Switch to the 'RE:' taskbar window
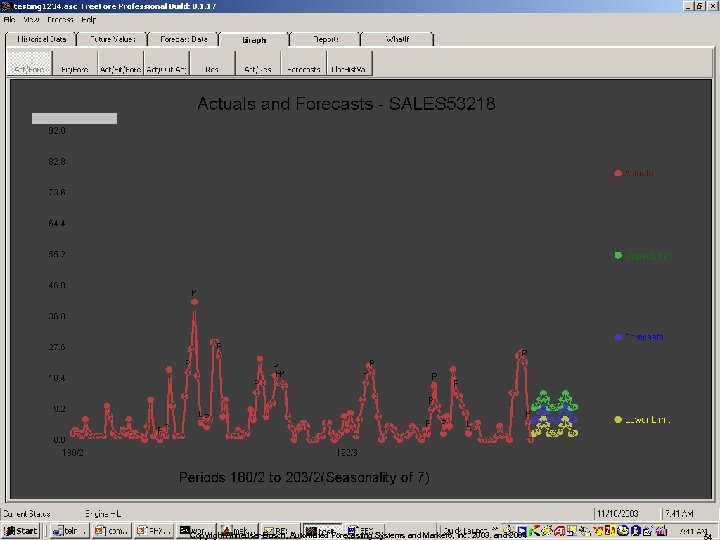This screenshot has height=540, width=720. (280, 531)
